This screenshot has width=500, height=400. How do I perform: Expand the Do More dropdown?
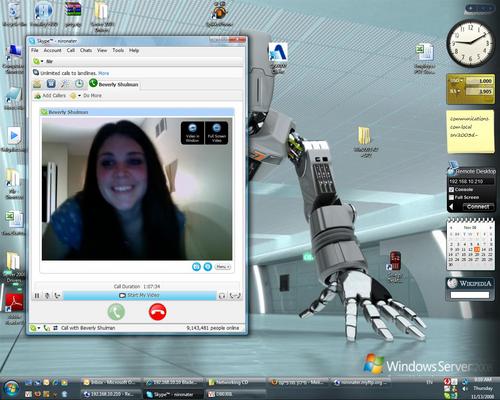(x=86, y=96)
